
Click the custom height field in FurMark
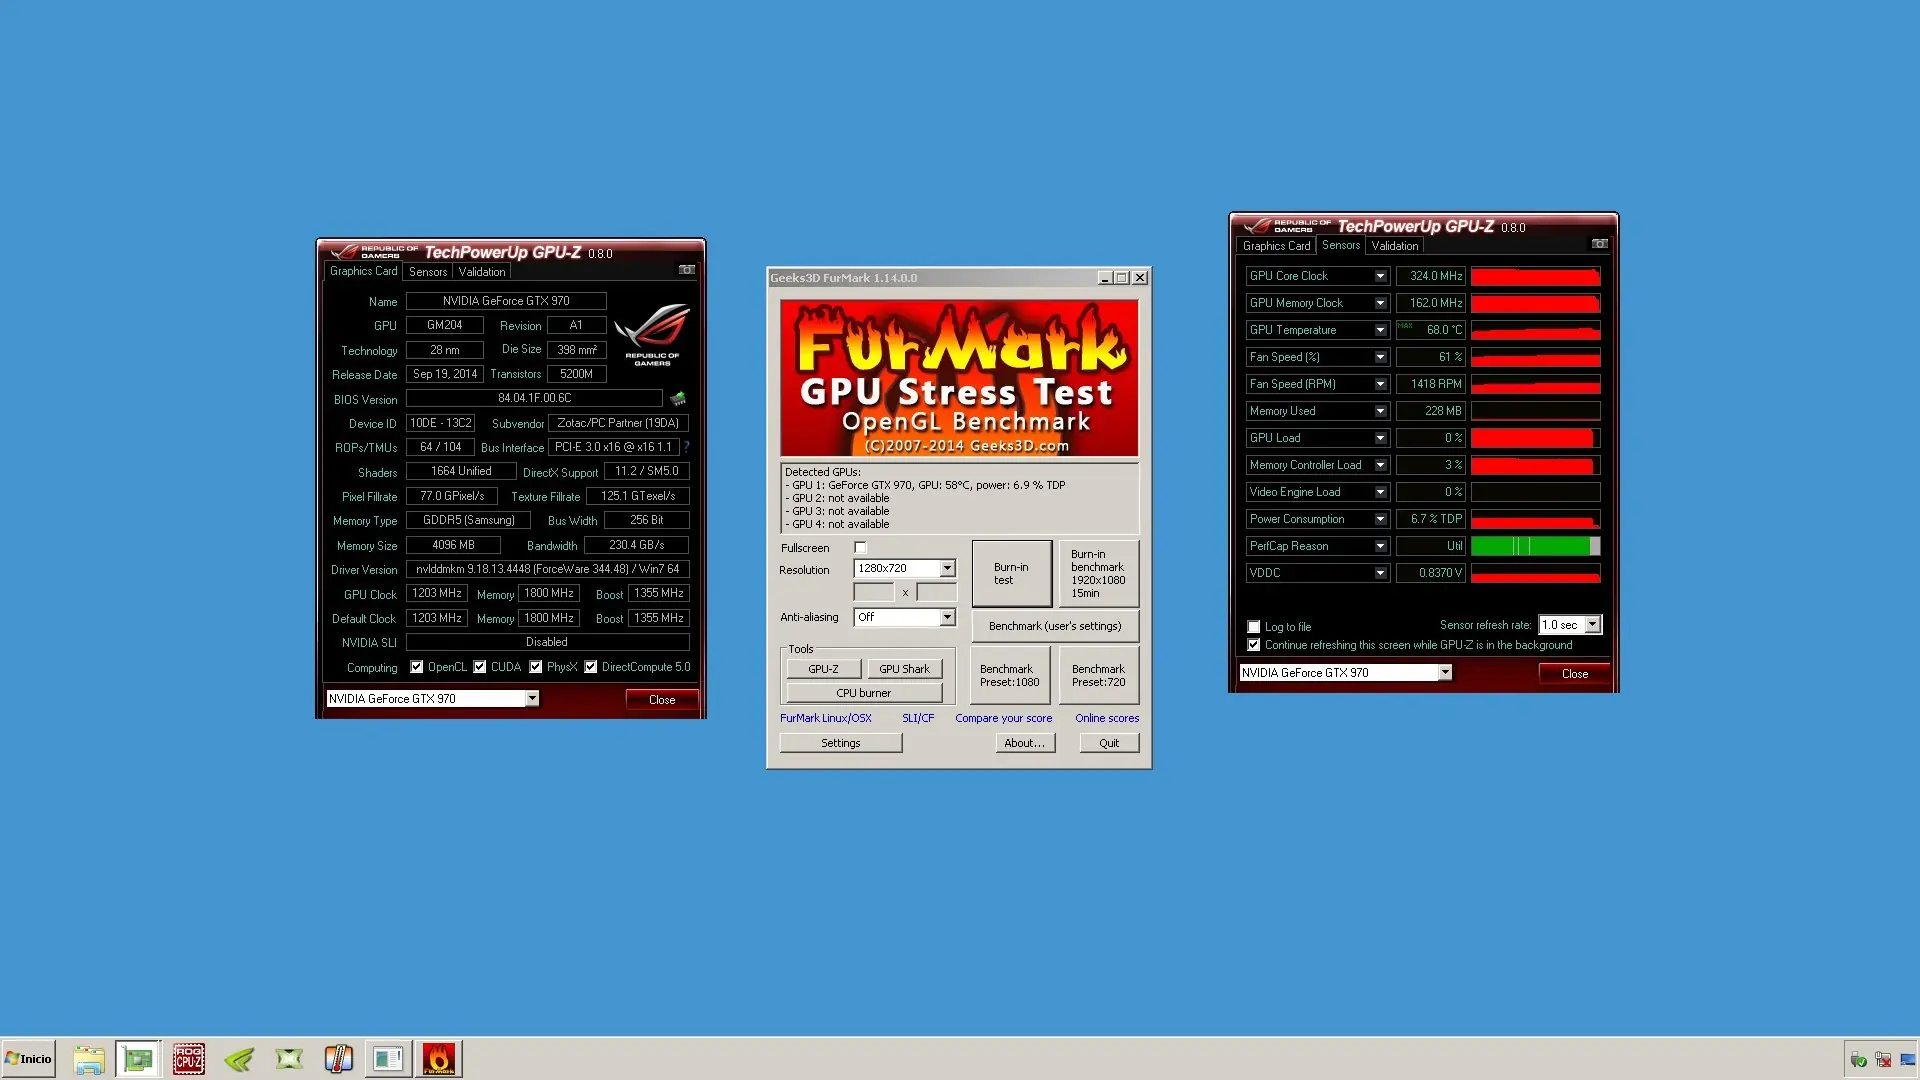(937, 593)
